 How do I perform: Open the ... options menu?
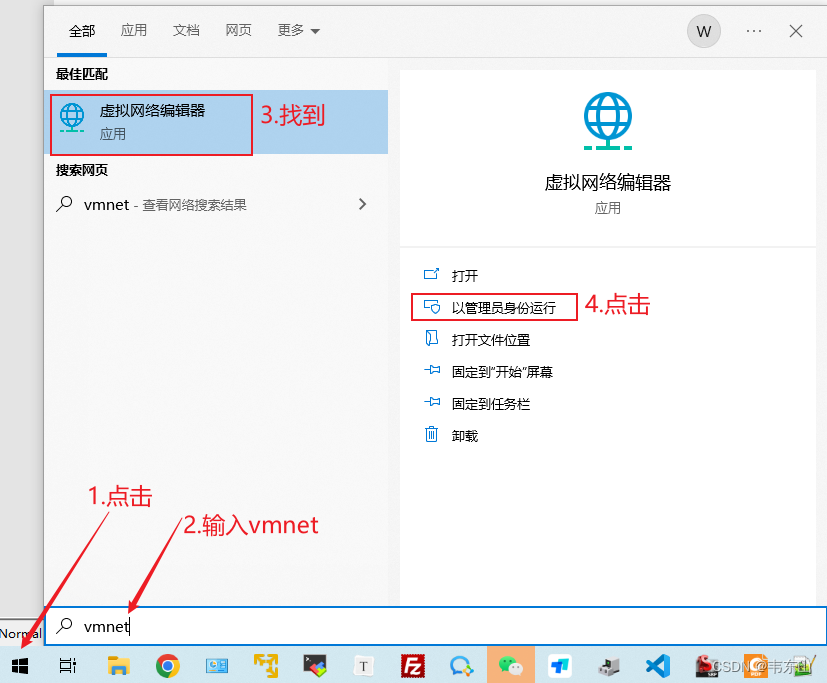pos(753,31)
